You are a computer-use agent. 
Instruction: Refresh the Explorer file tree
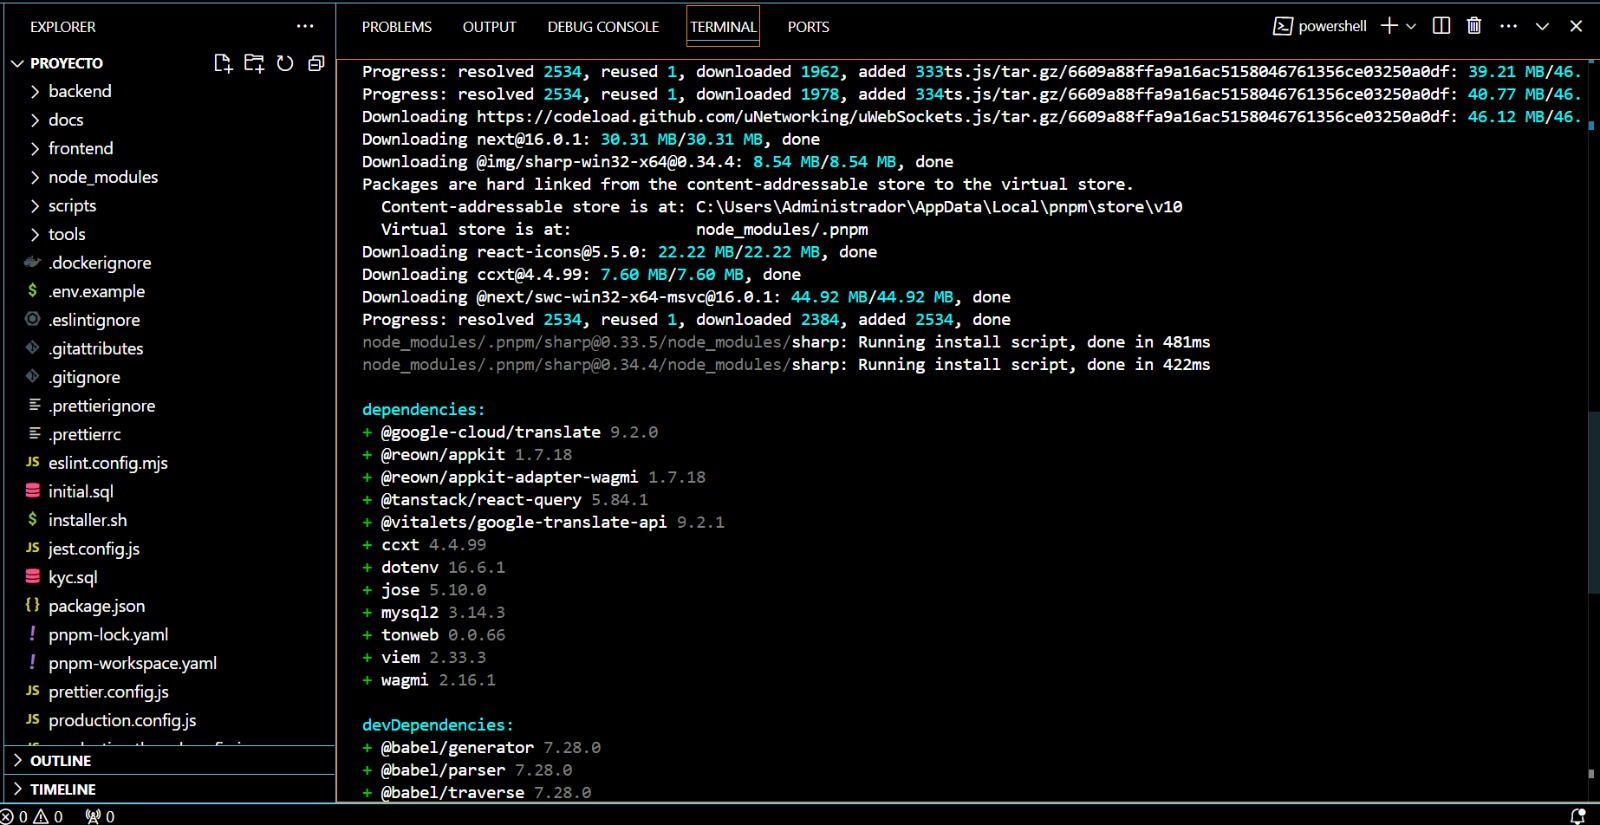[x=285, y=63]
